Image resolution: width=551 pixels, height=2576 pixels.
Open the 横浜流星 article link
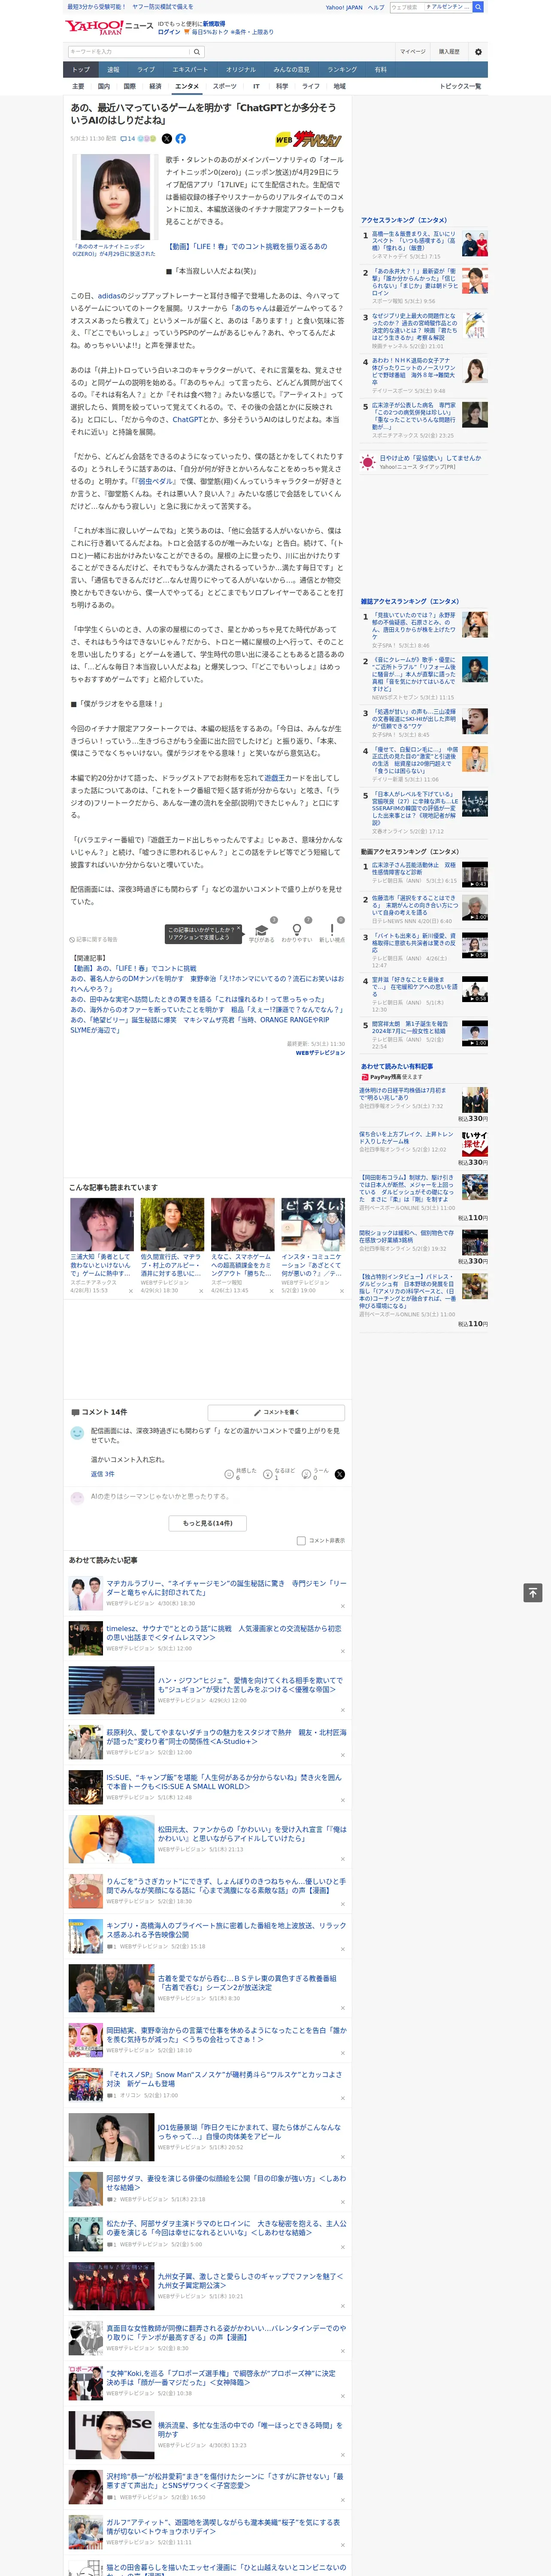point(250,2429)
